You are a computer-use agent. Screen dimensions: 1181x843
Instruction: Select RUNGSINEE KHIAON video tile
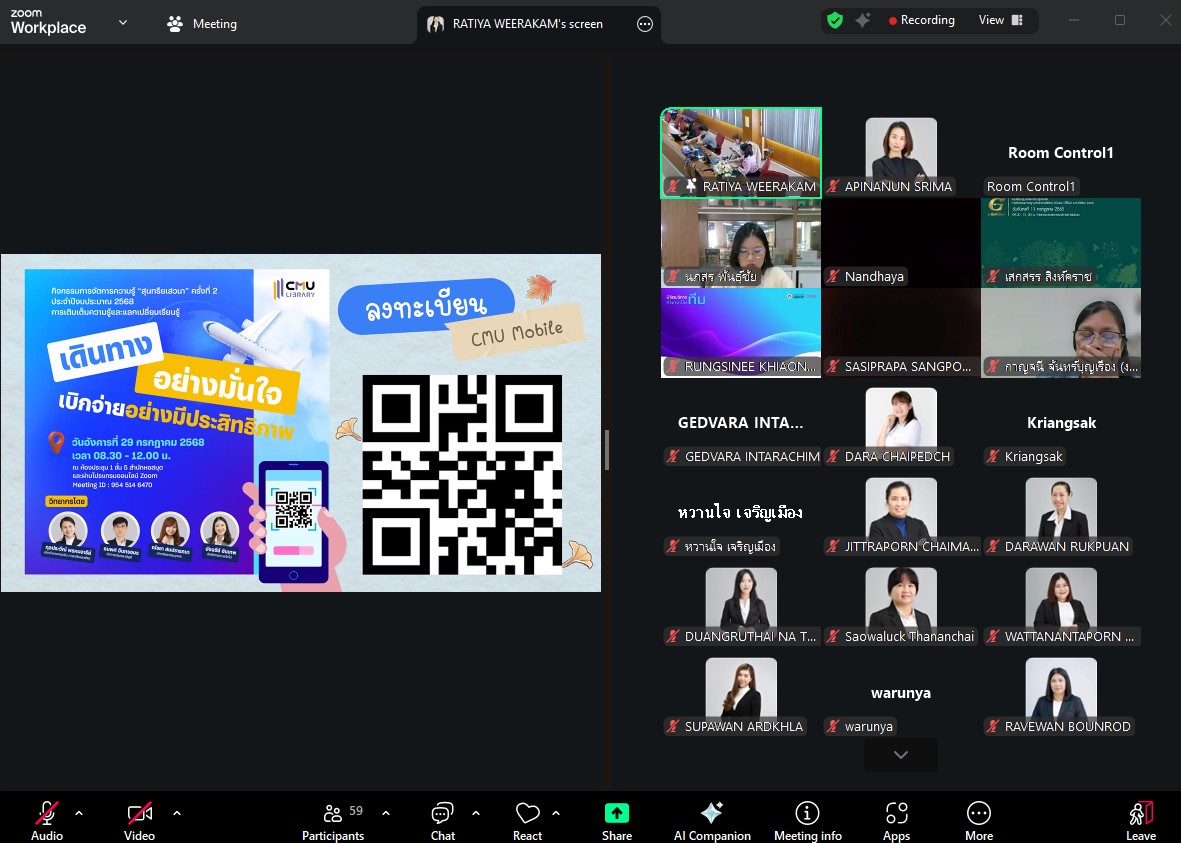(x=741, y=333)
